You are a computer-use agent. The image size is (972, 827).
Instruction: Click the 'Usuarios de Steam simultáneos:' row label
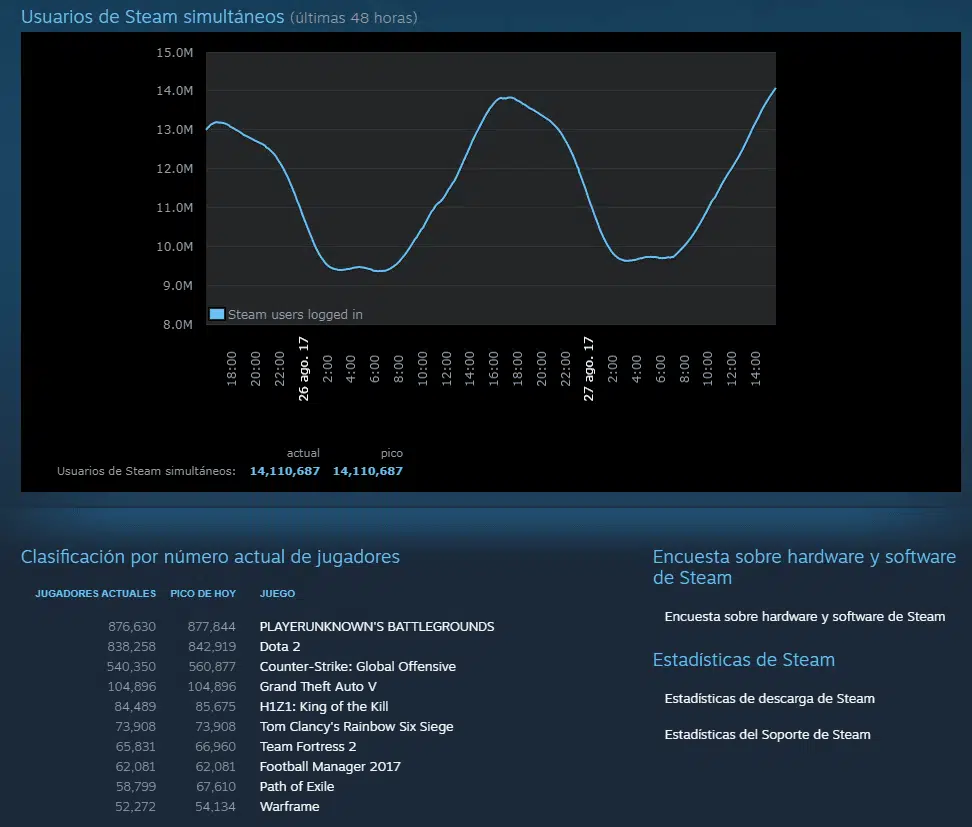[146, 471]
